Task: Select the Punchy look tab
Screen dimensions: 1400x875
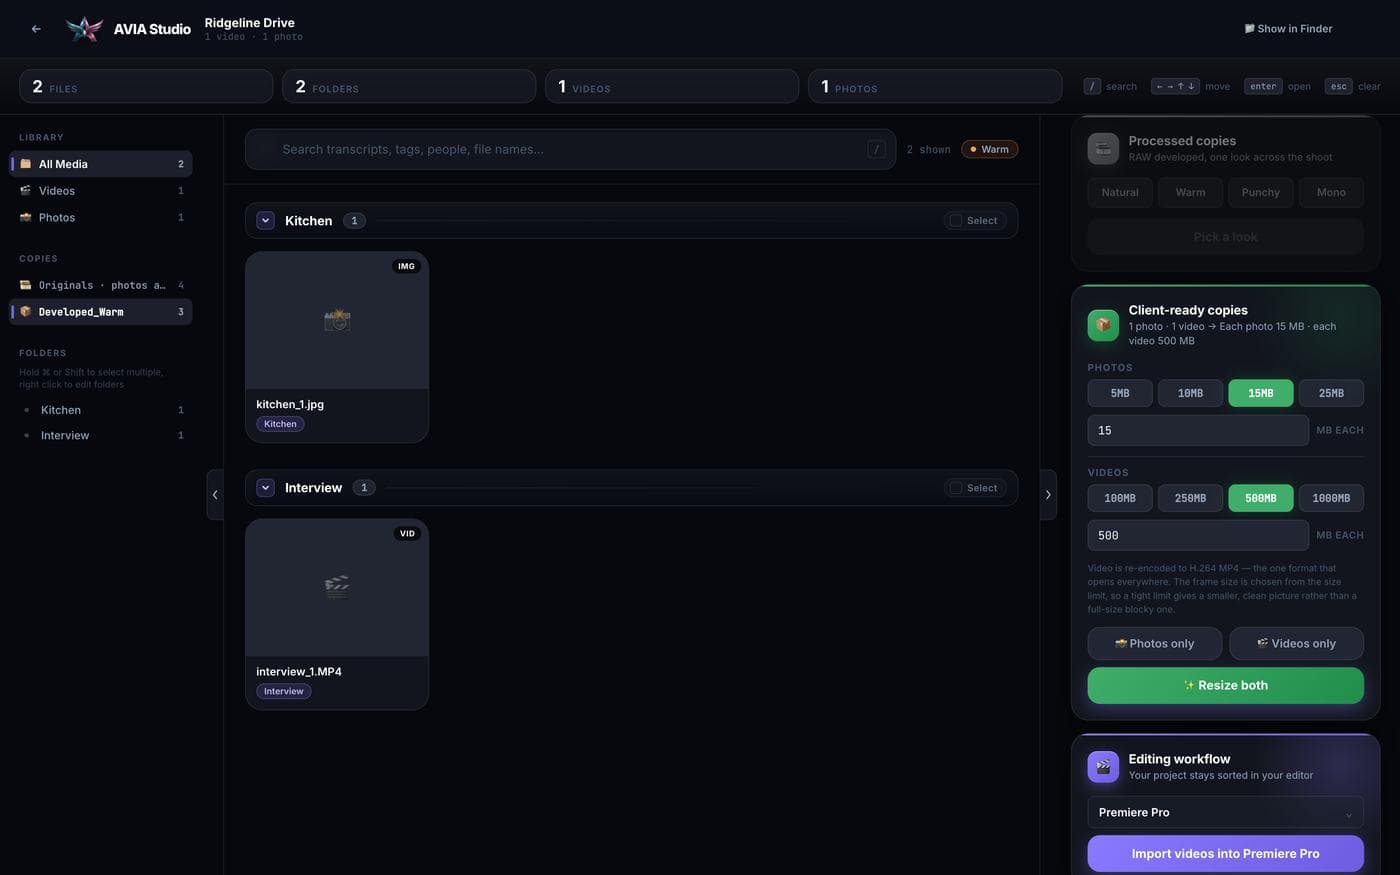Action: pyautogui.click(x=1261, y=192)
